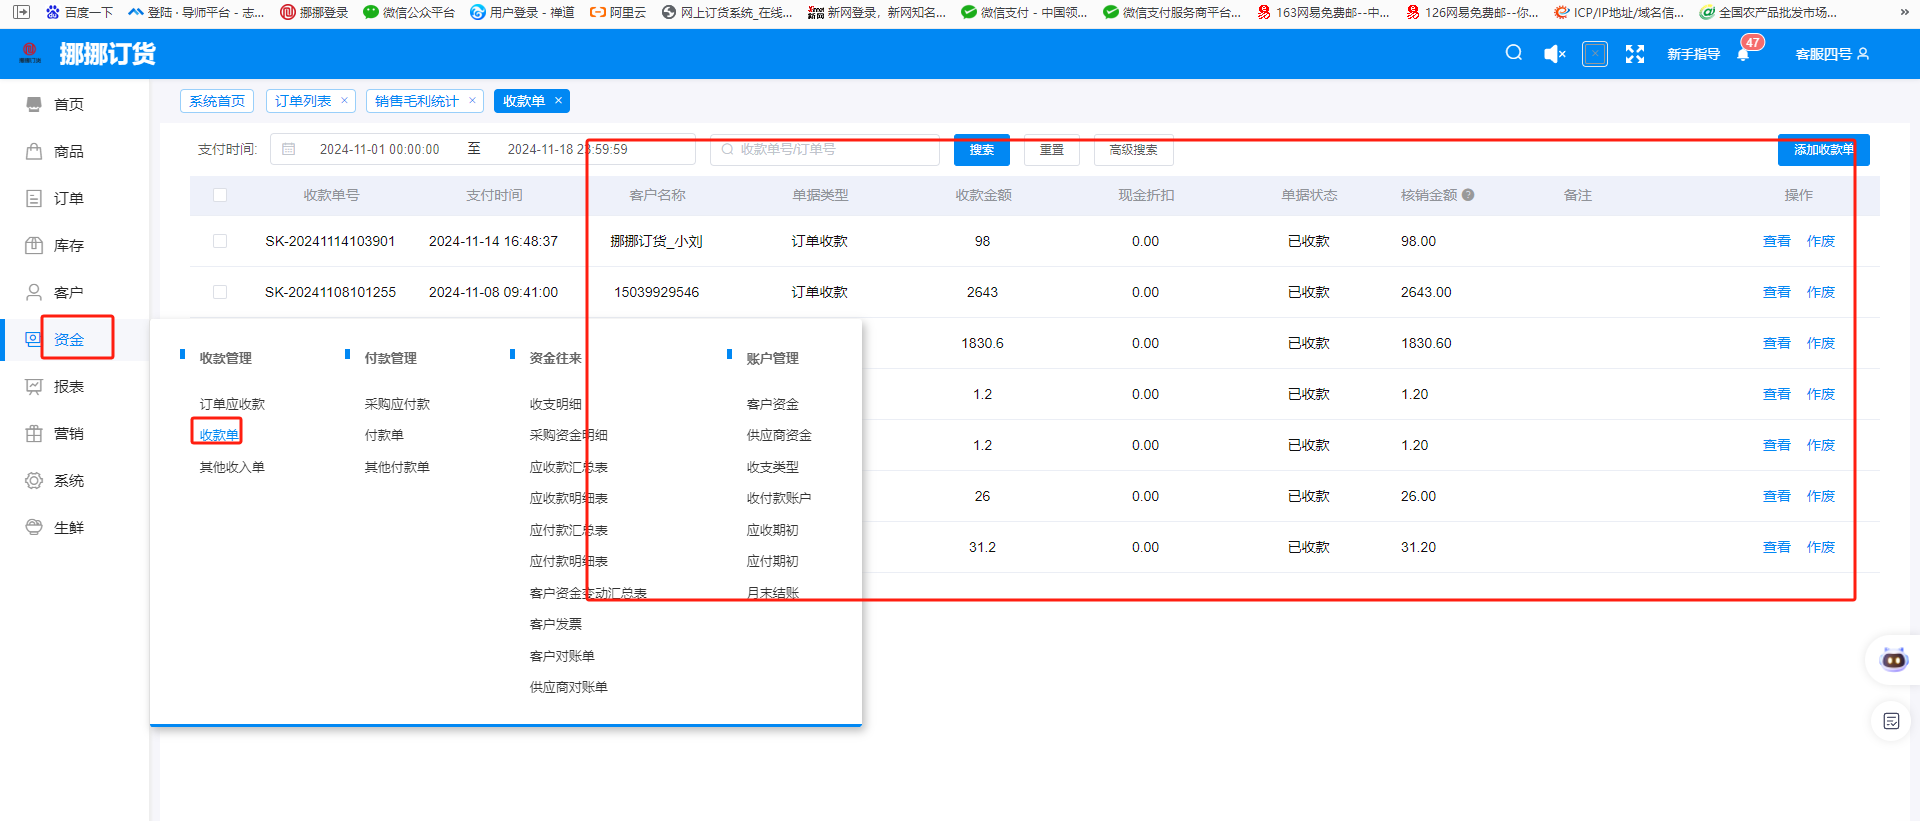1920x821 pixels.
Task: Check the box for SK-20241114103901 row
Action: point(220,241)
